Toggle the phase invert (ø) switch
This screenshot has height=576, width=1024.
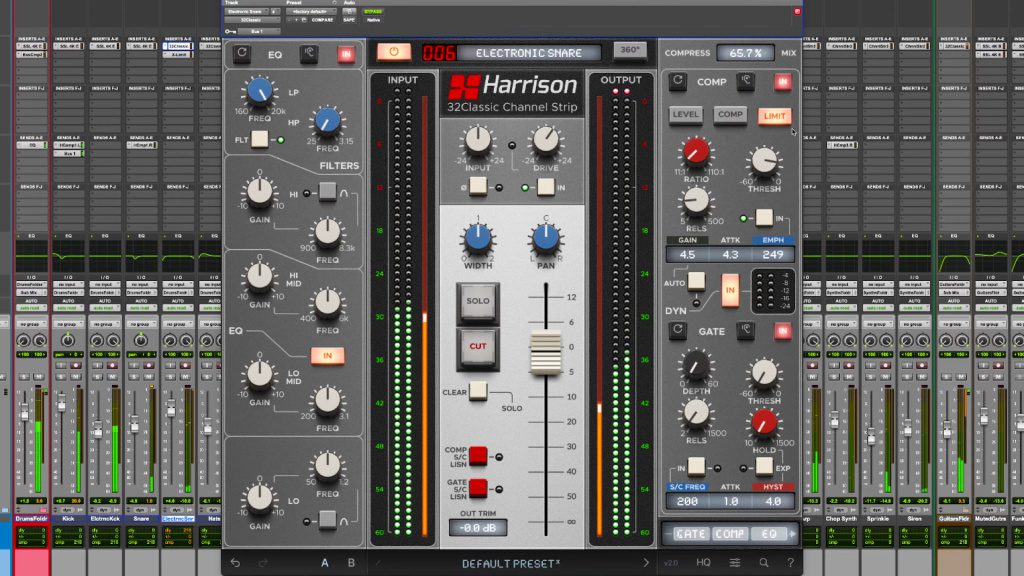(x=478, y=186)
